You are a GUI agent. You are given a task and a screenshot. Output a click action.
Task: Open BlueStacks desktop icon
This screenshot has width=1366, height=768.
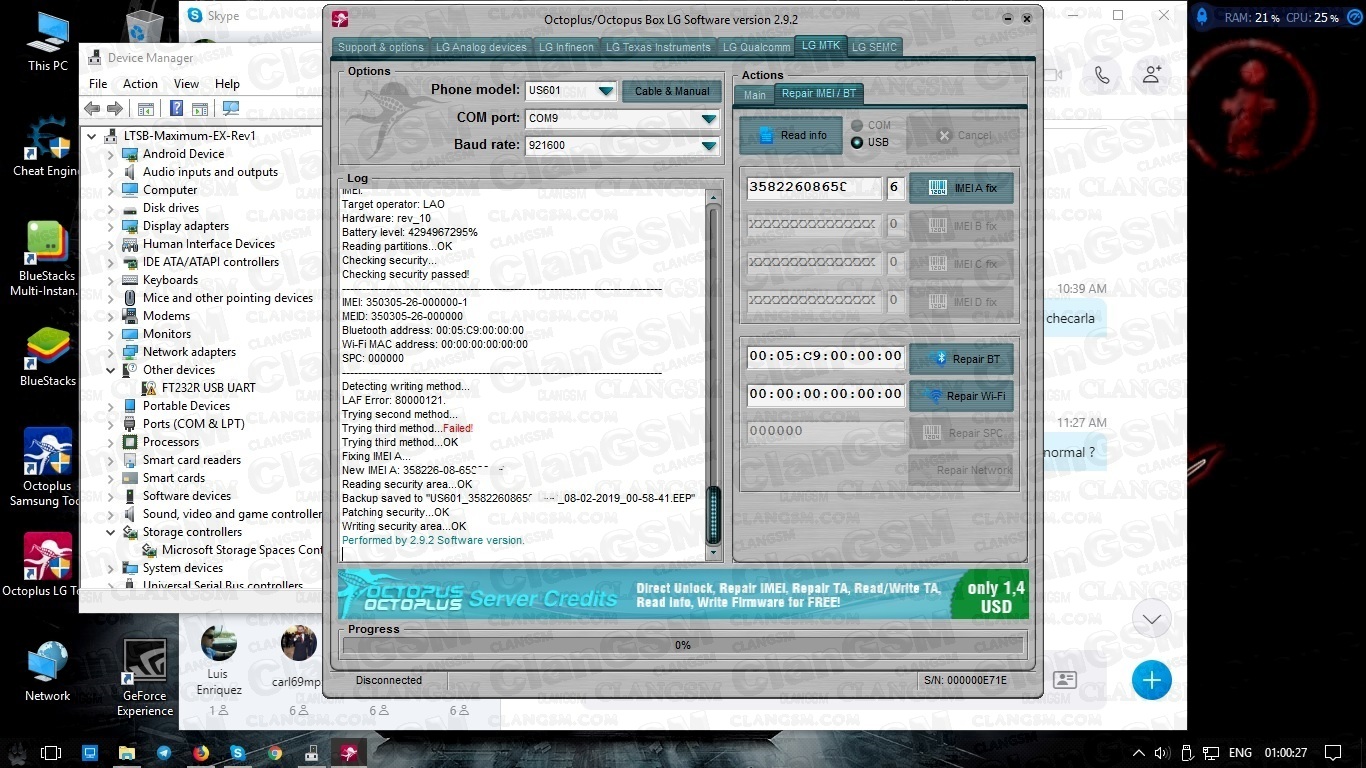[47, 356]
